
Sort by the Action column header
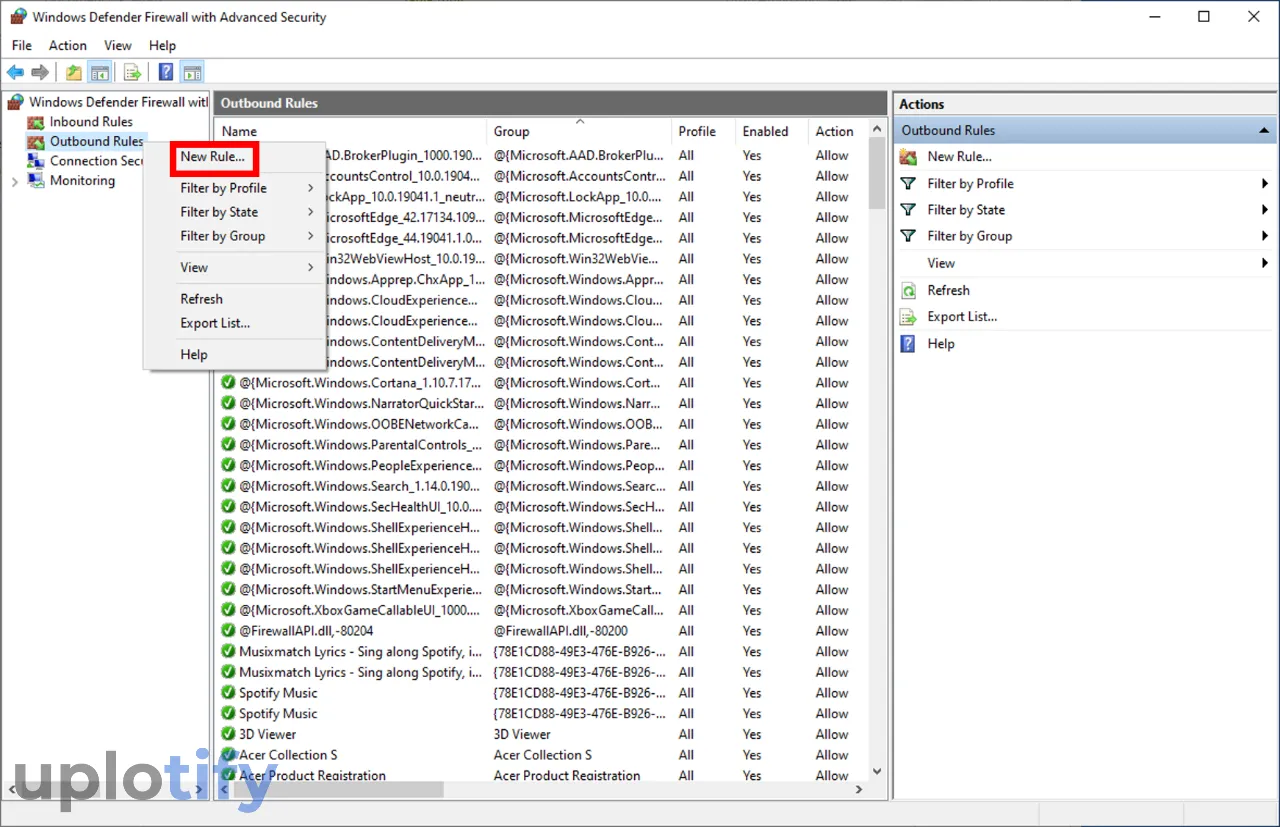click(838, 131)
